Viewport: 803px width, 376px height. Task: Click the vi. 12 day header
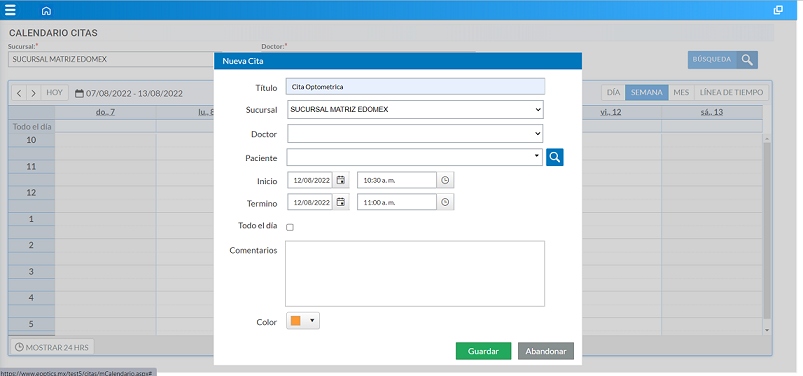(610, 112)
